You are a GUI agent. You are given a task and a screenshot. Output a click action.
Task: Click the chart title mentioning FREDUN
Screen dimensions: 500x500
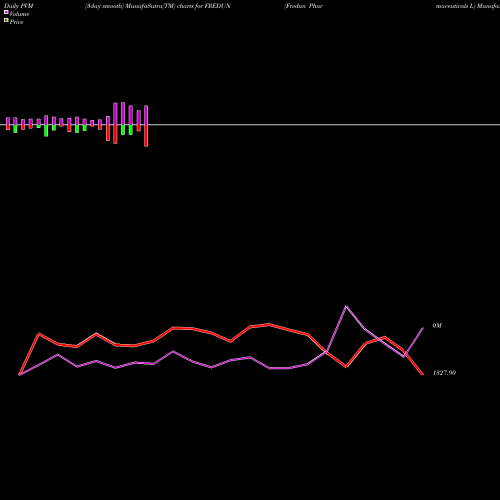(158, 6)
